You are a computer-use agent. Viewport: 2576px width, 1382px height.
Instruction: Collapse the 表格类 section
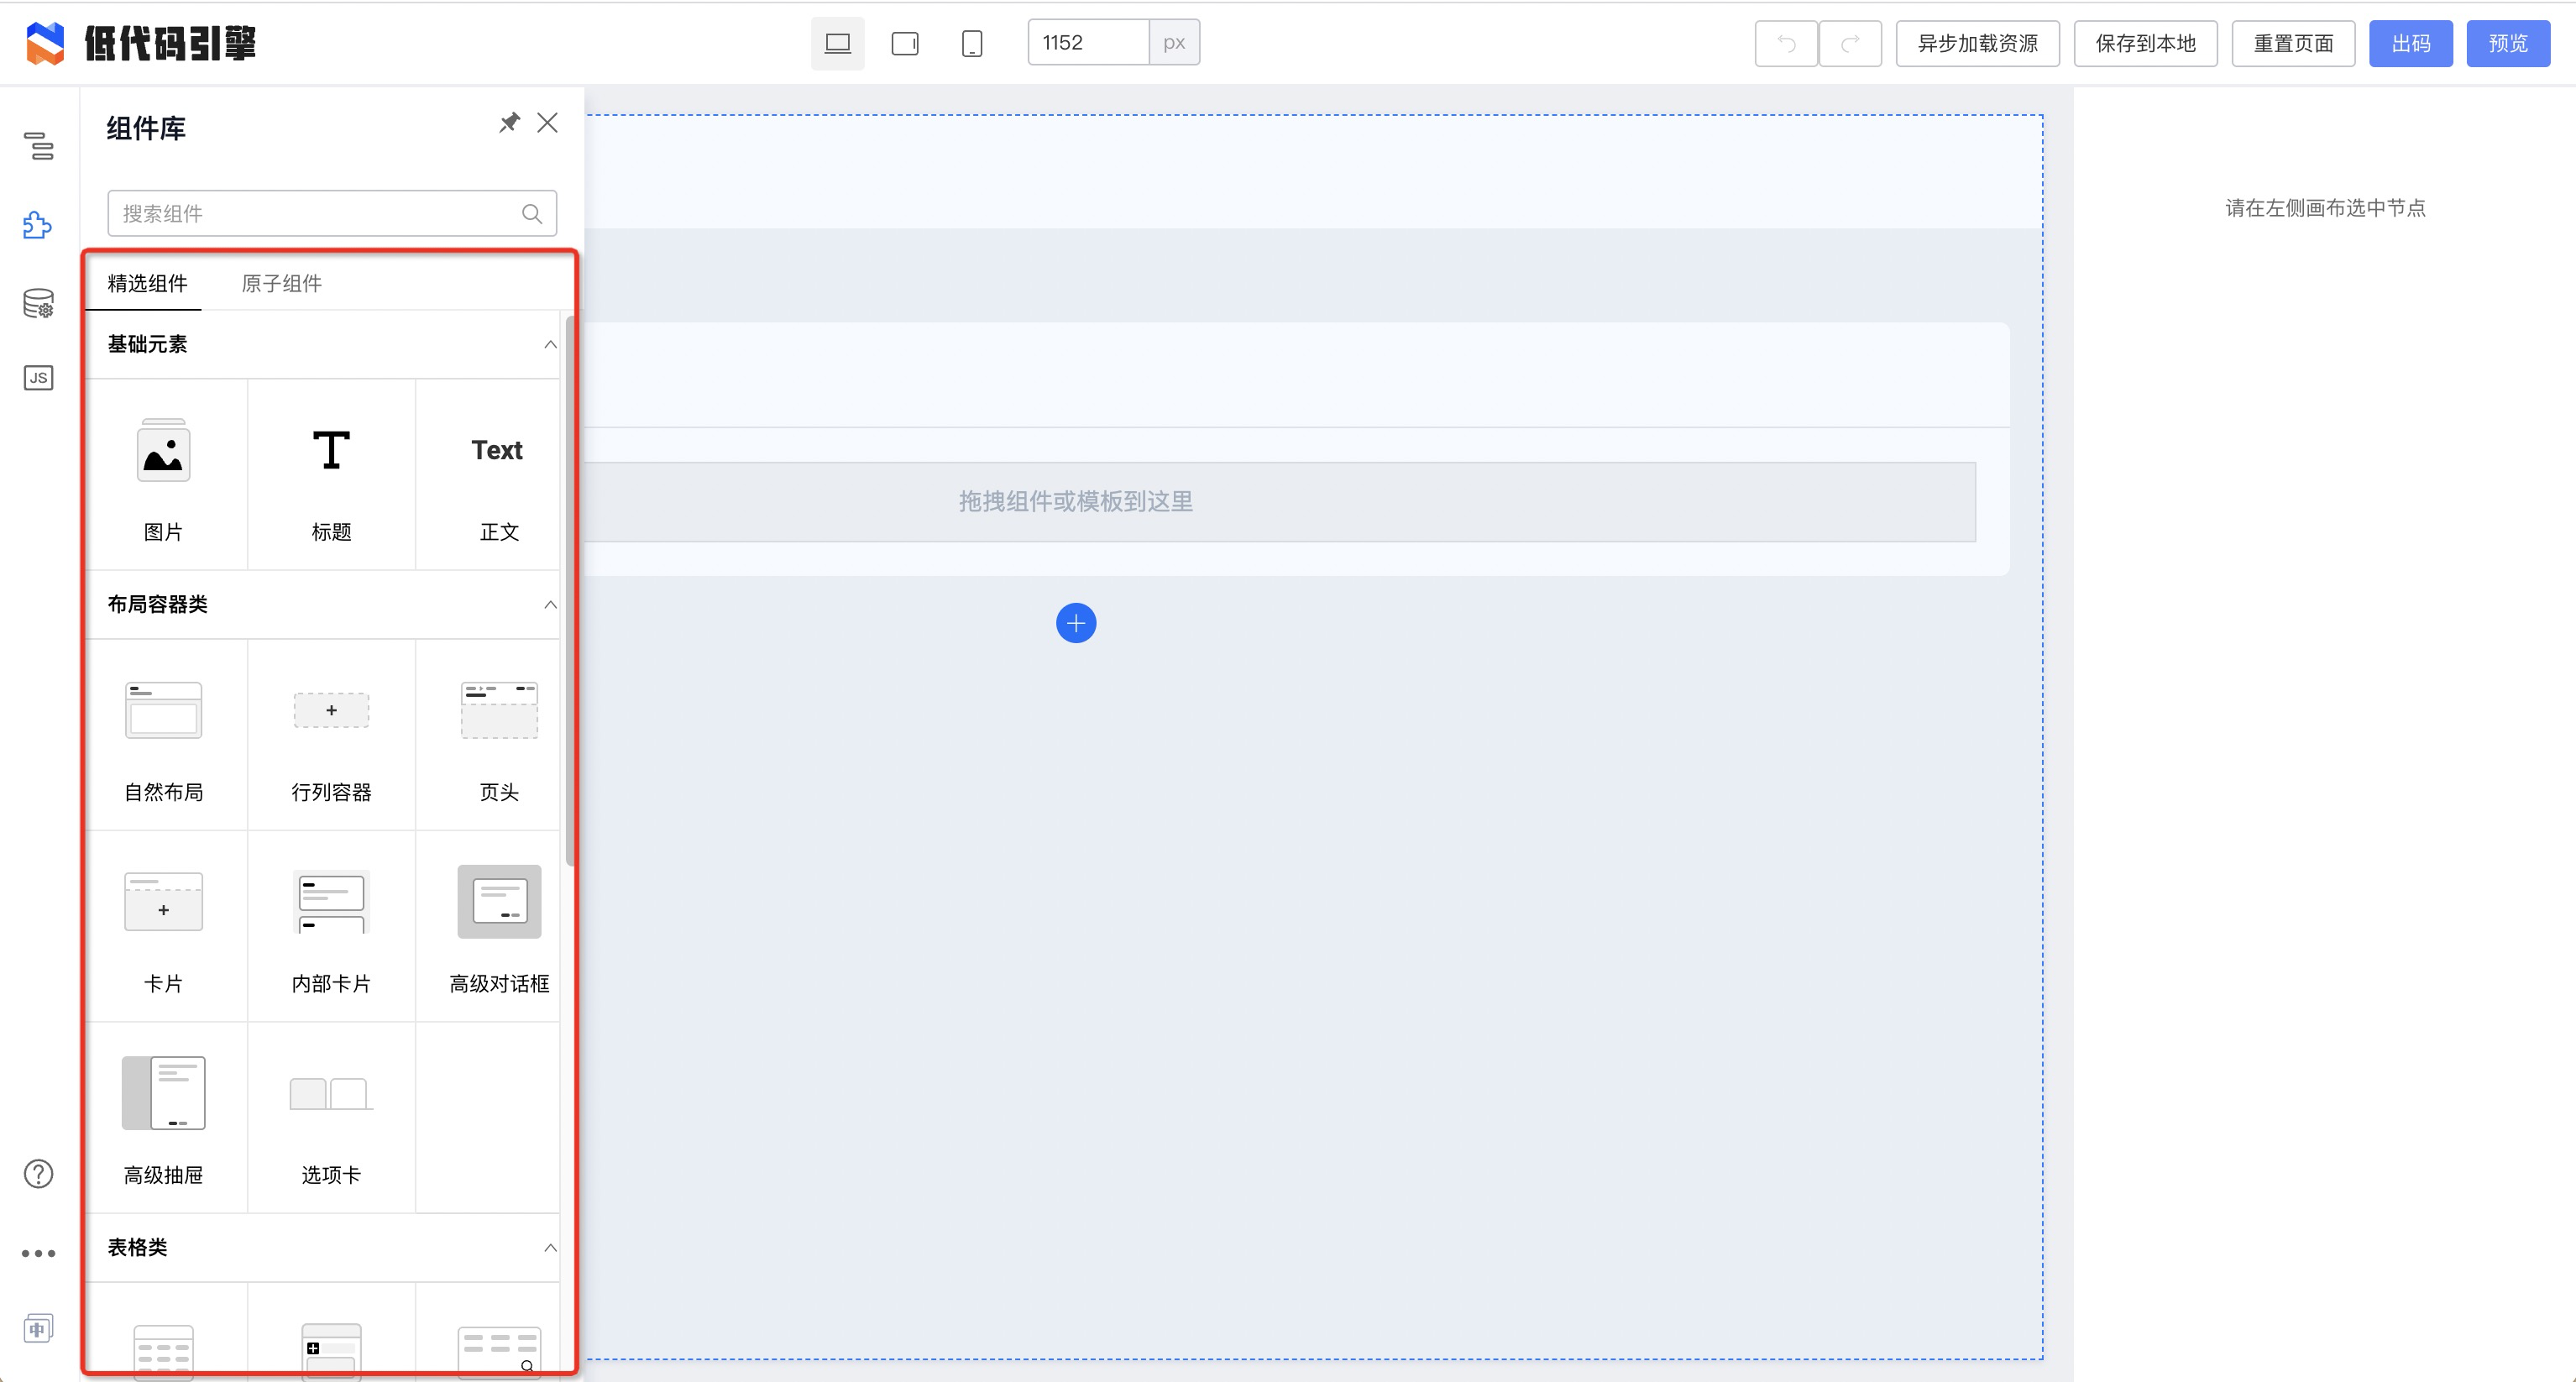coord(549,1248)
